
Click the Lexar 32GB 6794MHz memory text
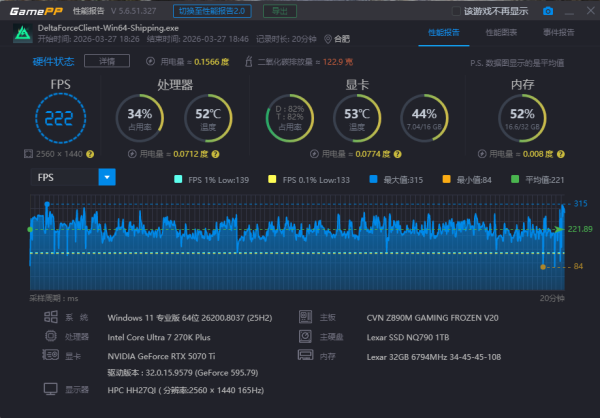[434, 357]
